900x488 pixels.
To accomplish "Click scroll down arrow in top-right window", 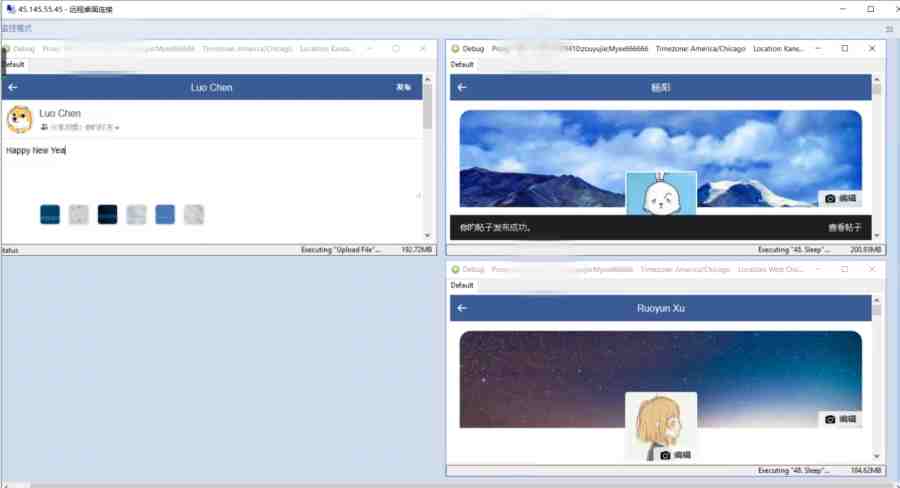I will pos(876,235).
